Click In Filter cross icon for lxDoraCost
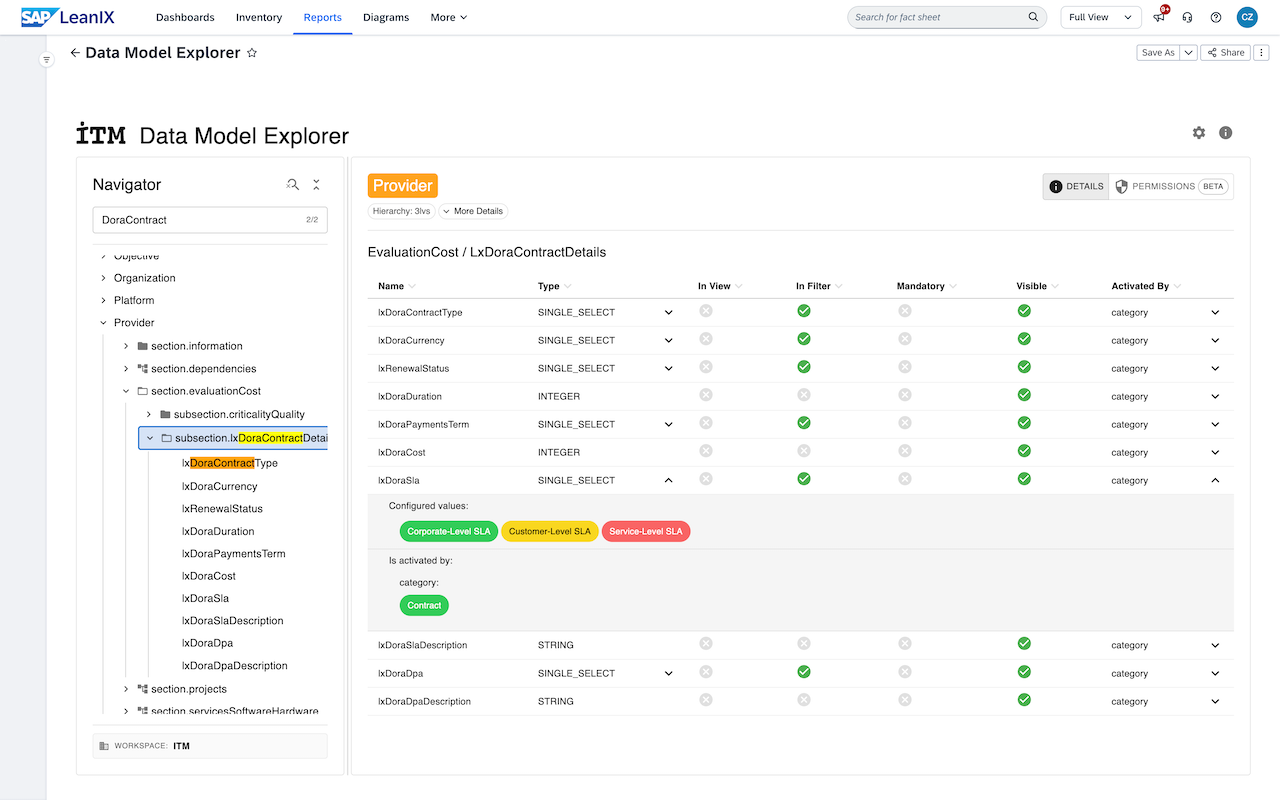 coord(803,451)
